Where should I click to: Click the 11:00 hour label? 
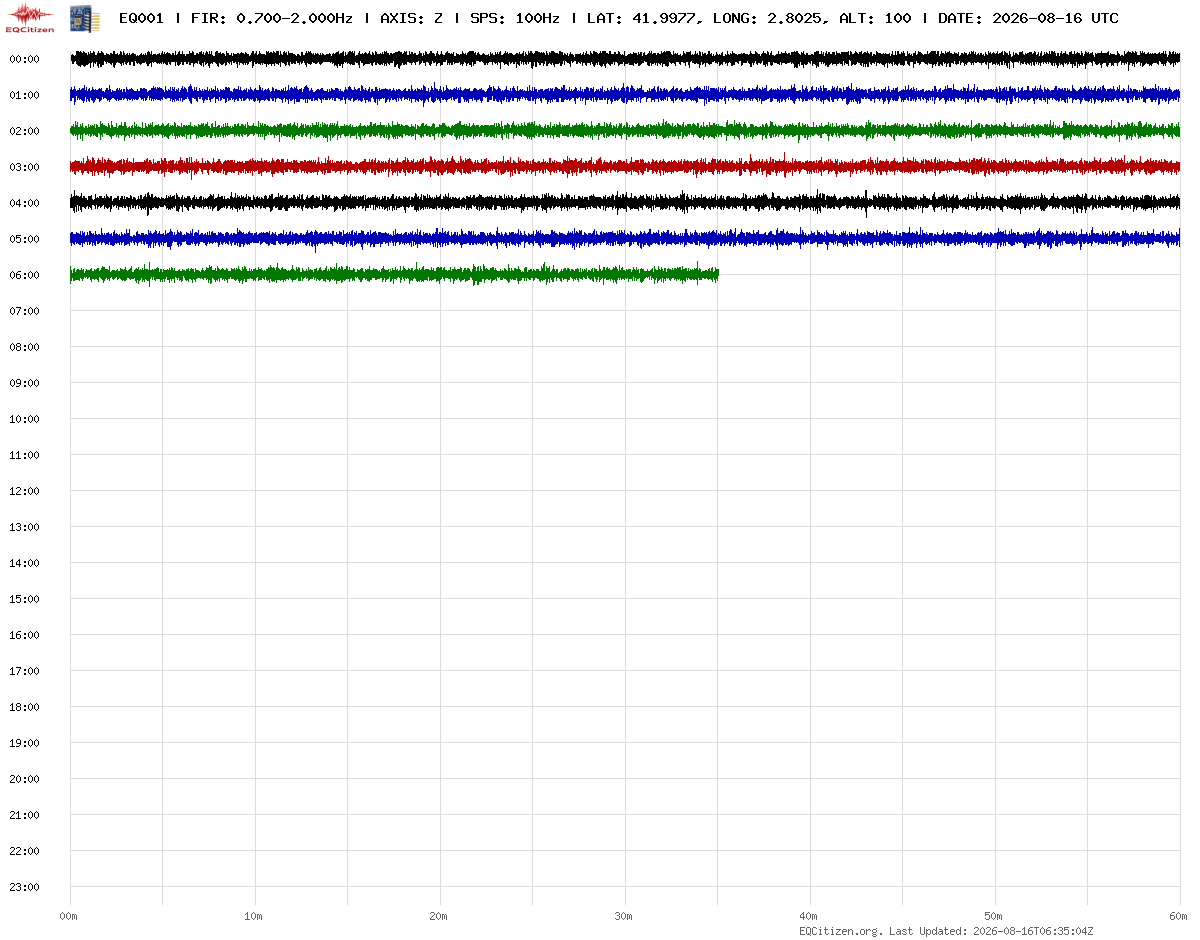tap(24, 455)
